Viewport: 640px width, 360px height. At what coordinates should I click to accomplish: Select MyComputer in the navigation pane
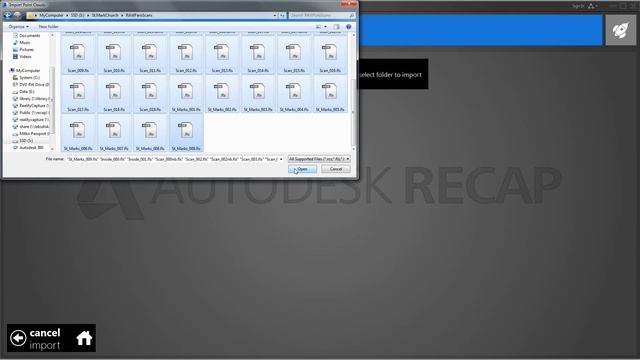(28, 70)
